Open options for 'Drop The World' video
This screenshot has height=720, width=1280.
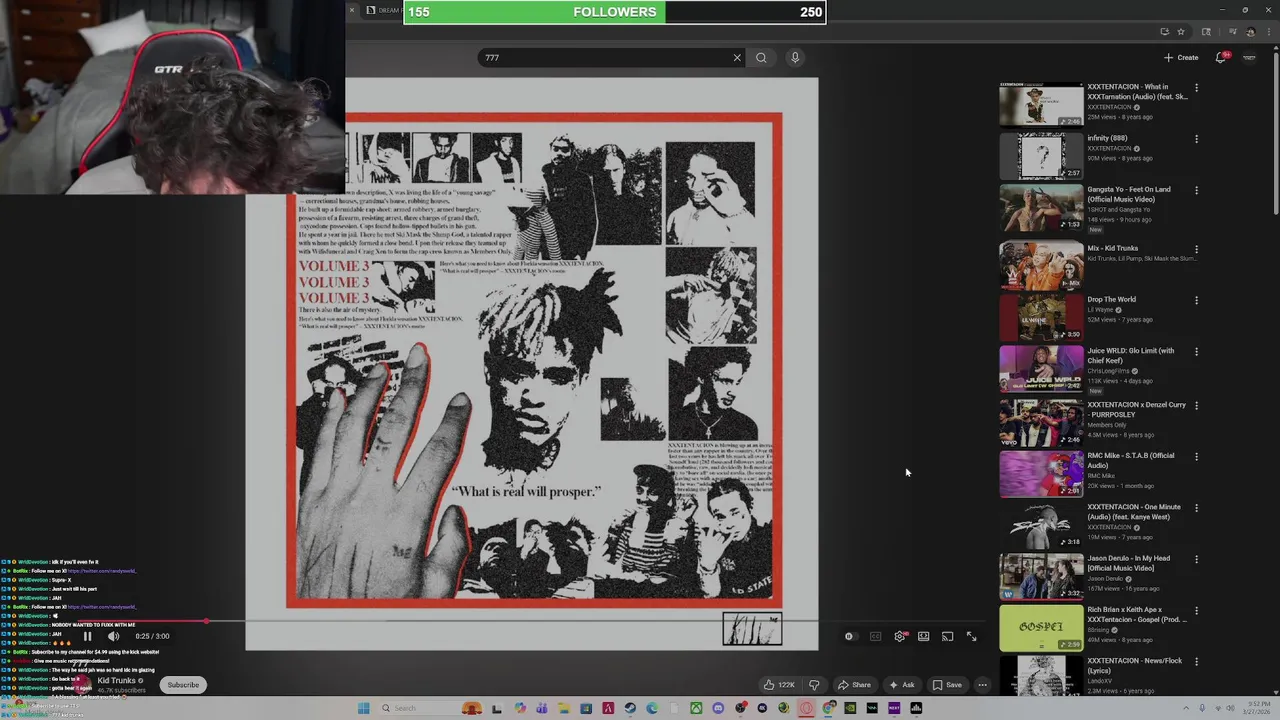[x=1196, y=300]
